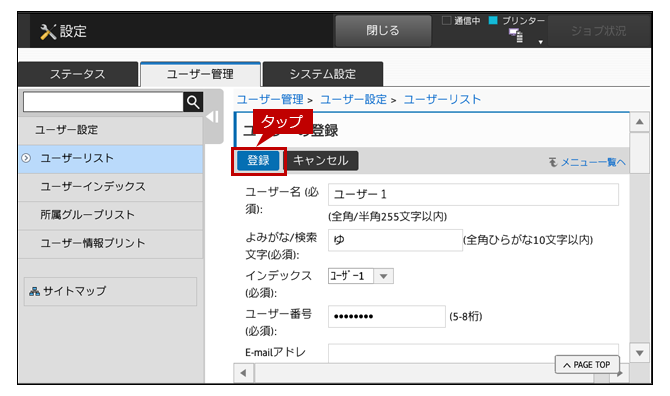The image size is (670, 396).
Task: Tap the ジョブ状況 button
Action: tap(599, 31)
